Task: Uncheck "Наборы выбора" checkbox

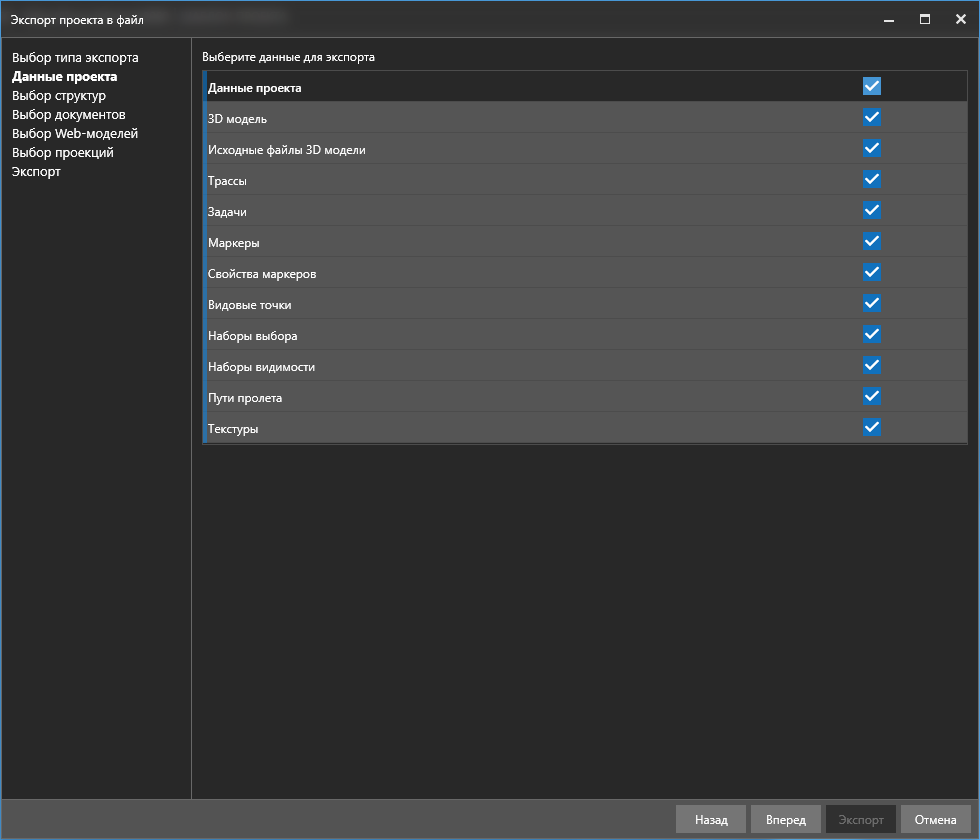Action: (x=872, y=334)
